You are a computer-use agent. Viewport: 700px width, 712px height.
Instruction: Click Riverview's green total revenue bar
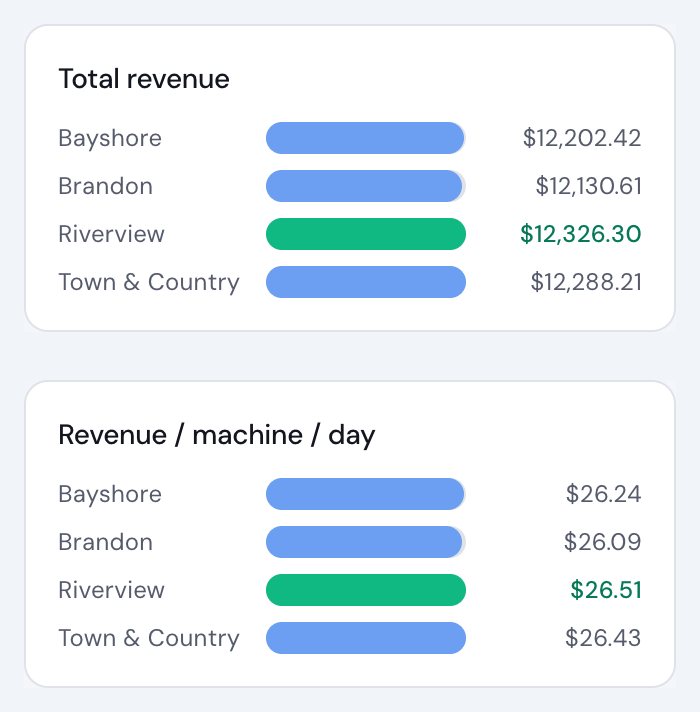366,234
